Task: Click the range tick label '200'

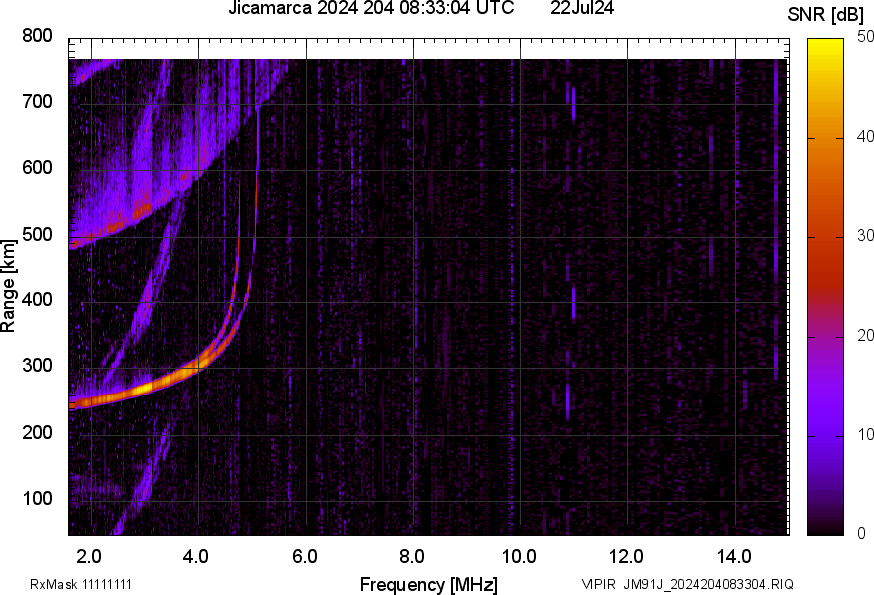Action: tap(37, 432)
